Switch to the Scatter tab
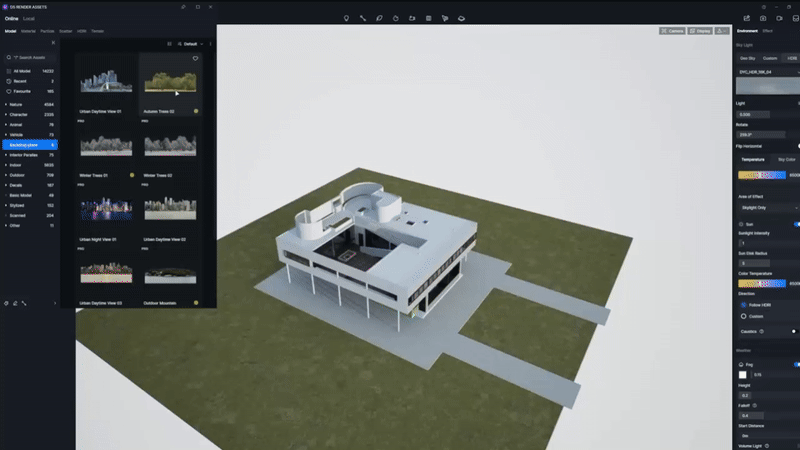Screen dimensions: 800x450 pos(66,31)
